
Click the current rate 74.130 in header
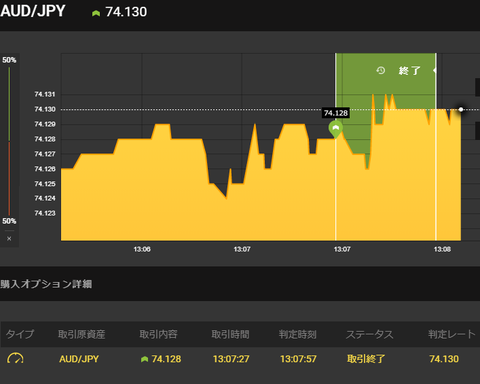(x=126, y=12)
